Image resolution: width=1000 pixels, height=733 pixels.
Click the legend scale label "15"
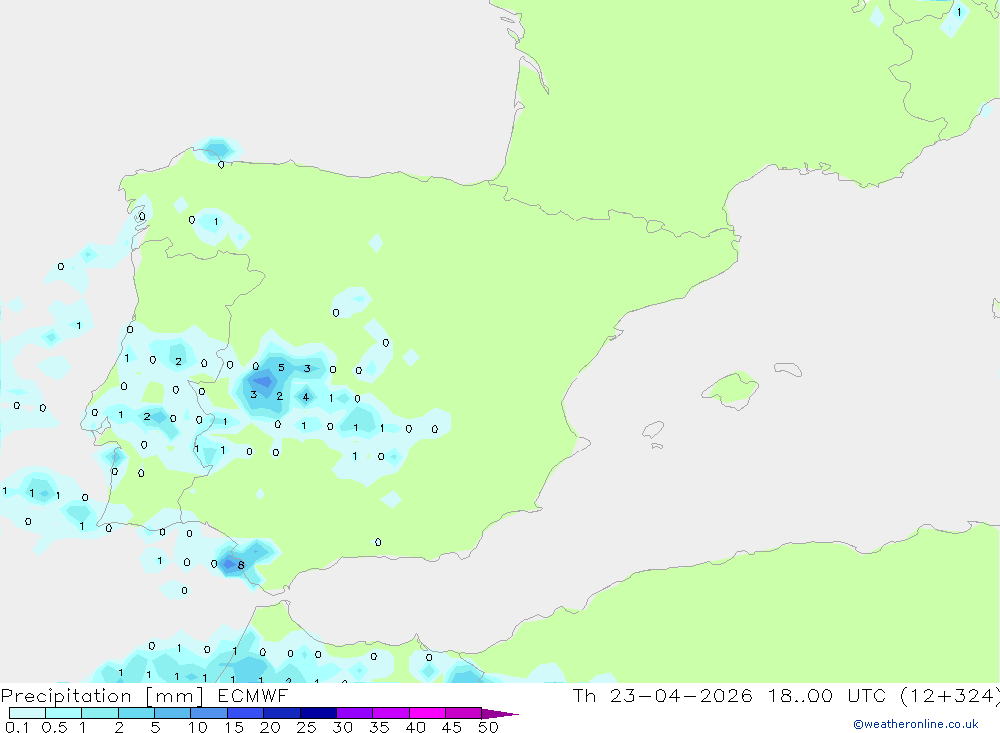click(234, 727)
